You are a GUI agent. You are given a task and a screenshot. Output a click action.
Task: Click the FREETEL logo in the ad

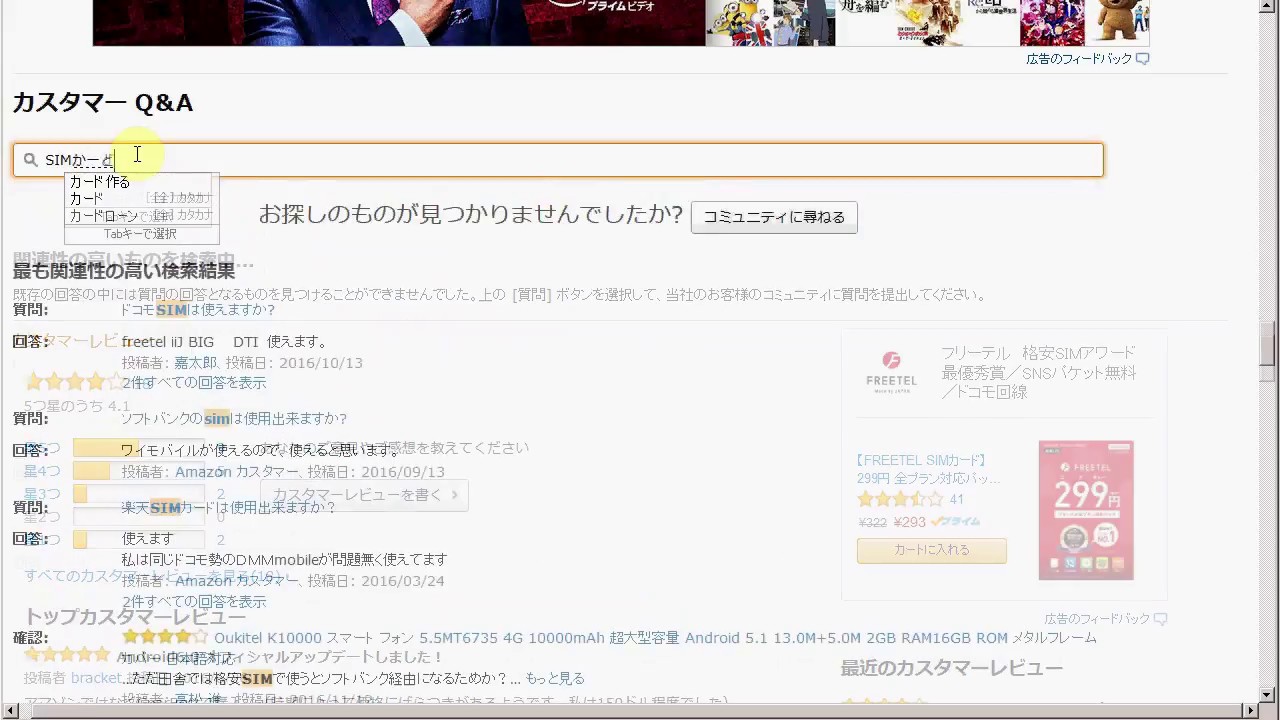[x=891, y=371]
